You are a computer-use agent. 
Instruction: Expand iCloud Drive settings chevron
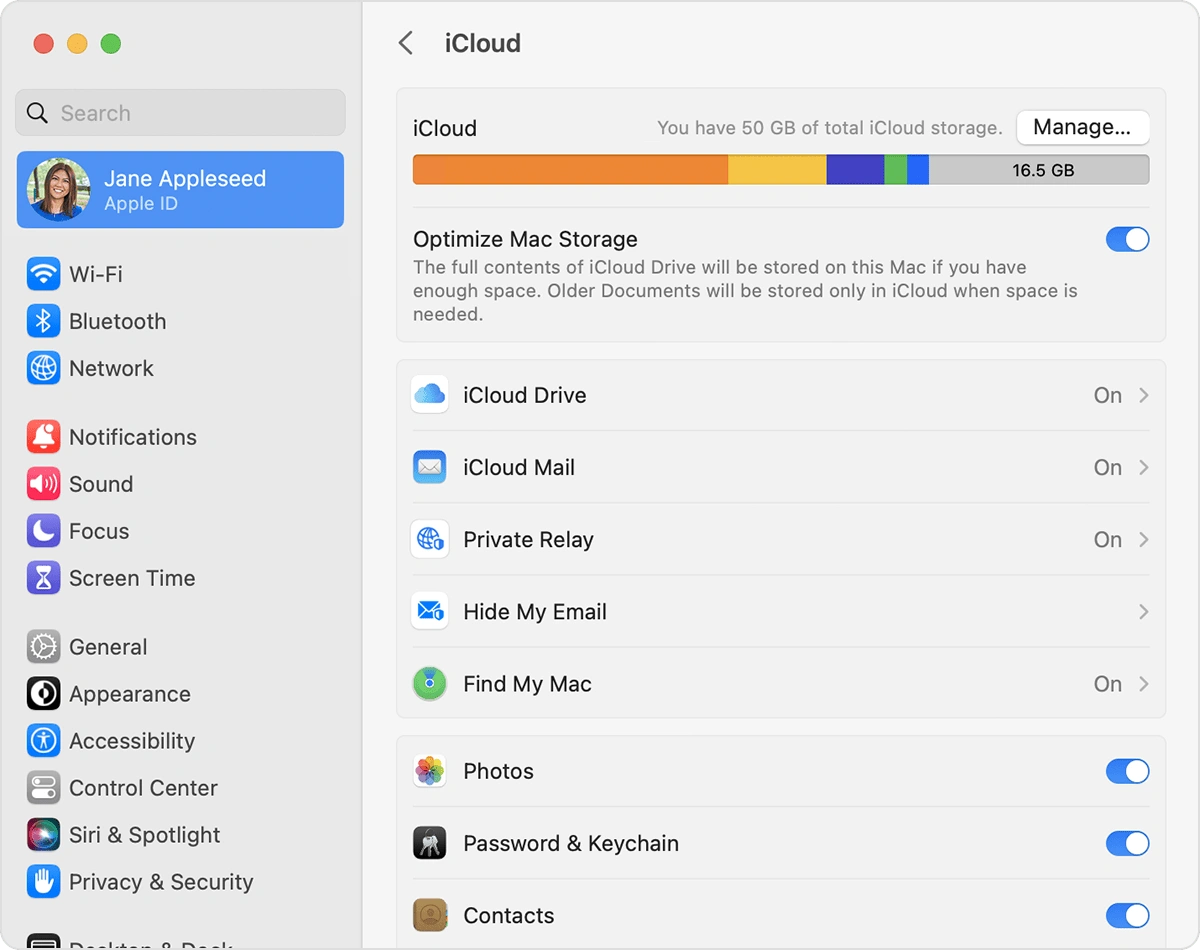1143,395
